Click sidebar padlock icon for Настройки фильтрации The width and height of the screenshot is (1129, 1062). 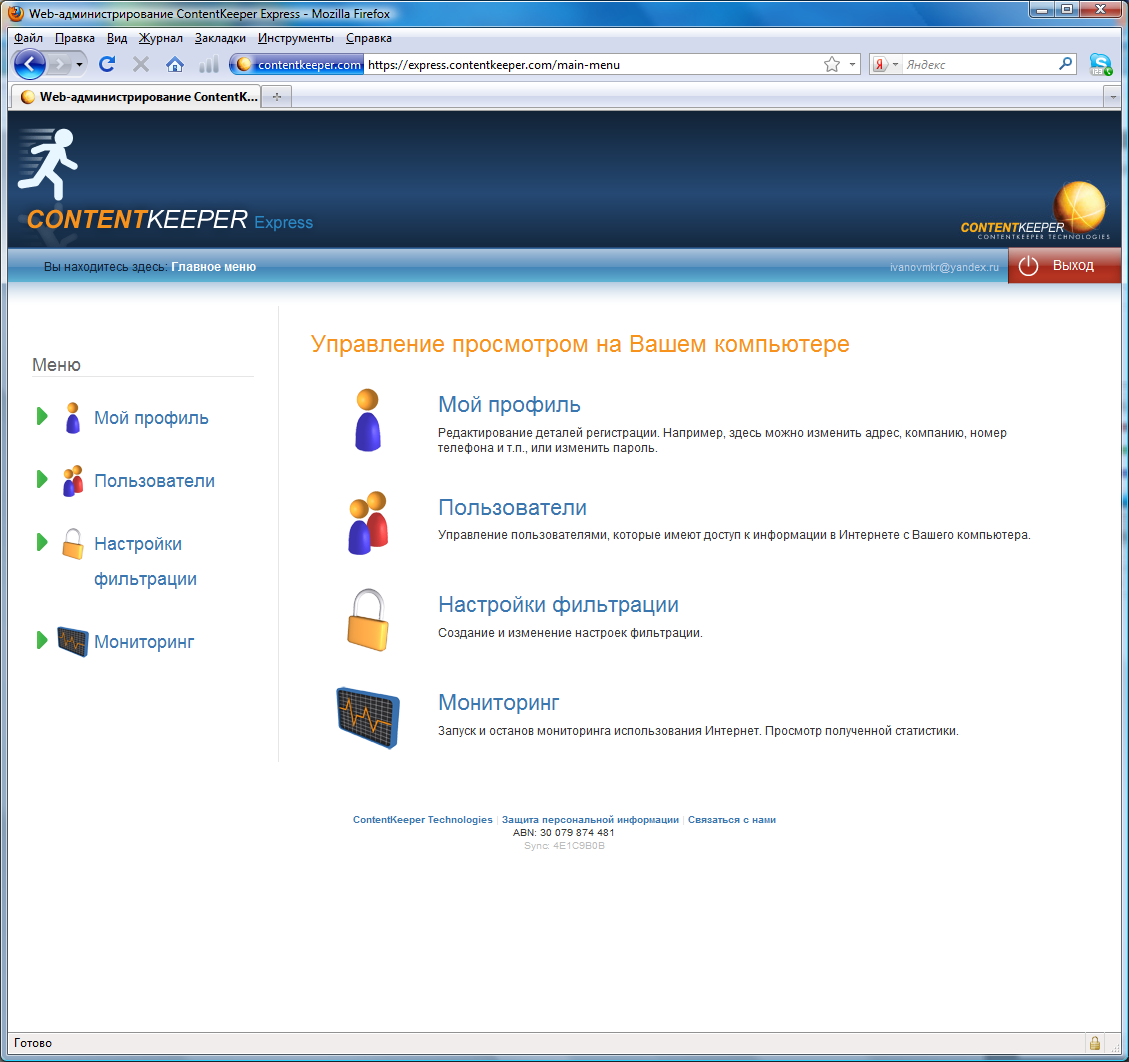click(x=73, y=544)
